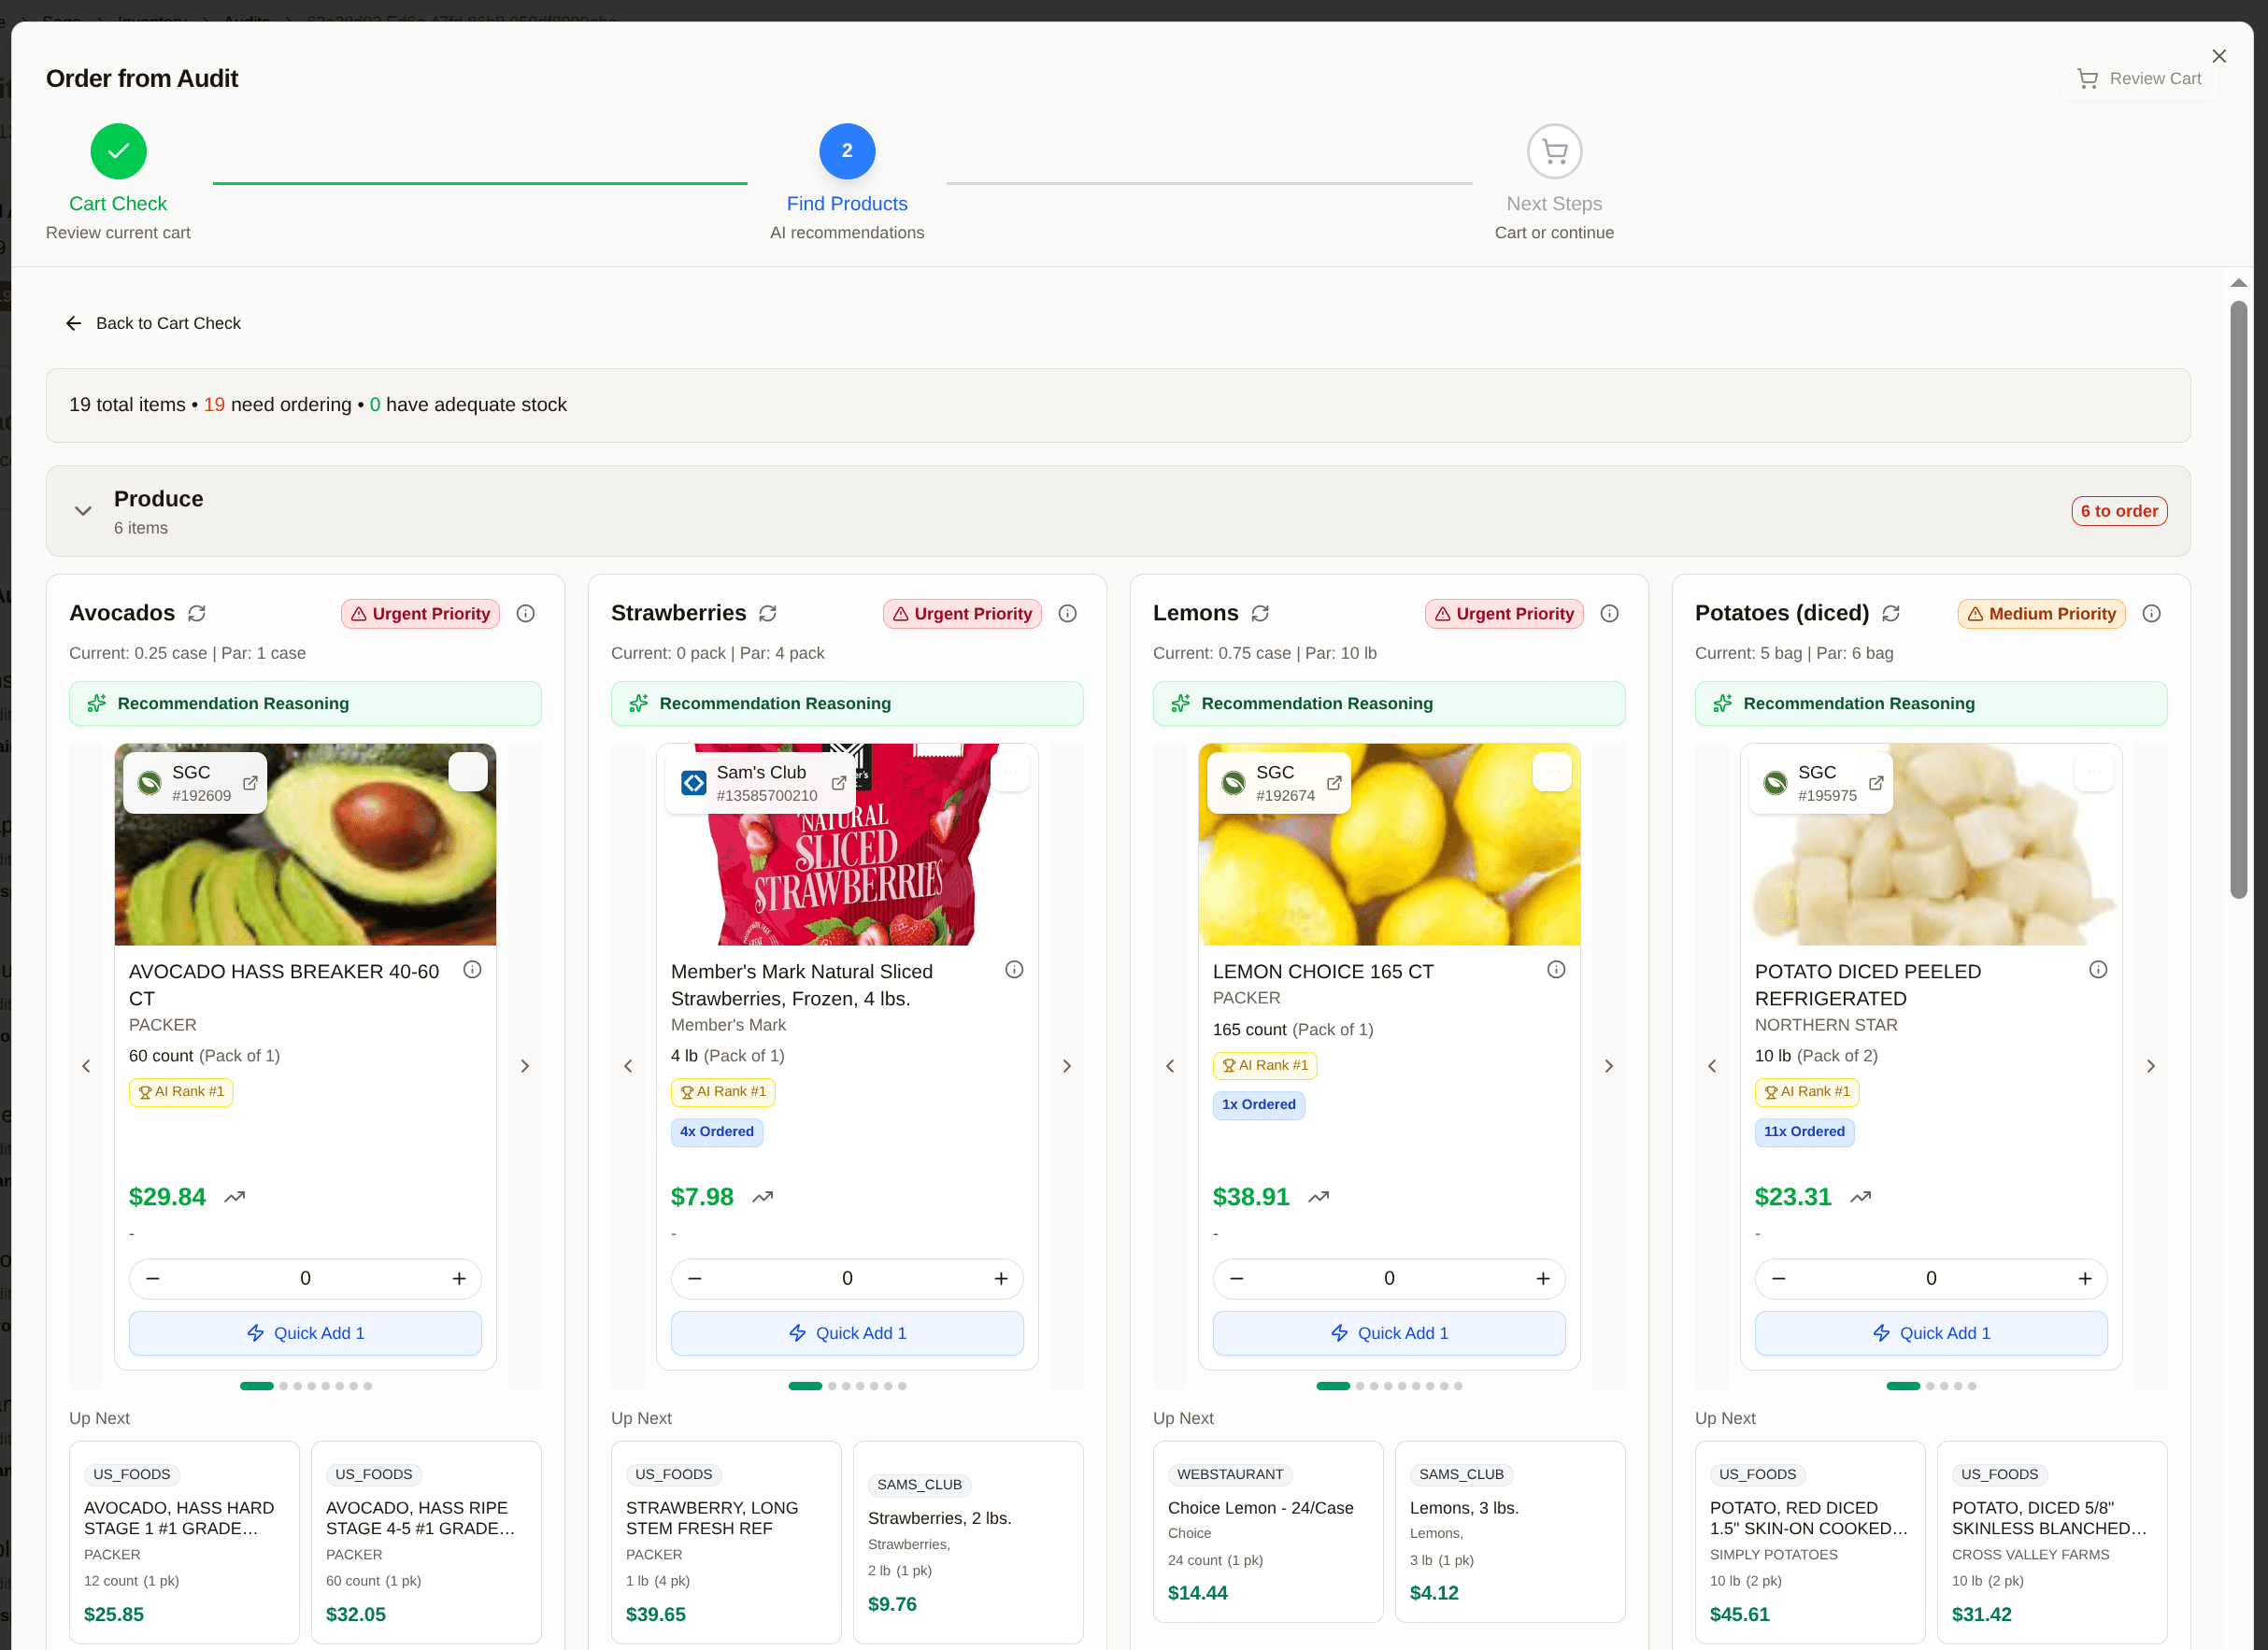Click Back to Cart Check

click(x=153, y=323)
